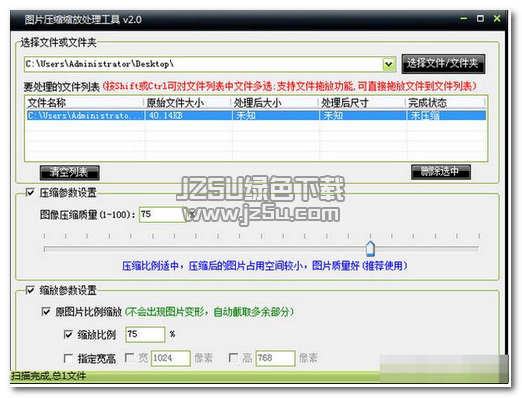Open the folder path dropdown arrow
The height and width of the screenshot is (398, 522).
pyautogui.click(x=388, y=64)
